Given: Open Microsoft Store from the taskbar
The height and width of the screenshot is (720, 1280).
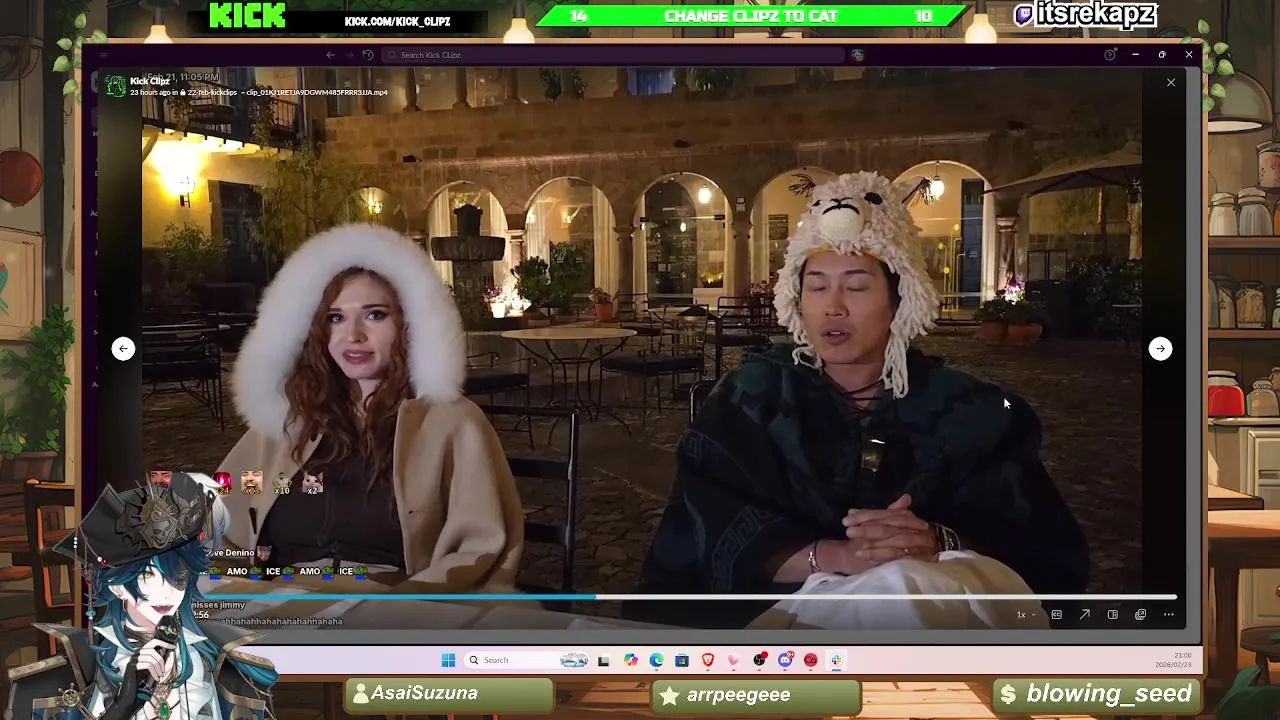Looking at the screenshot, I should [x=682, y=660].
